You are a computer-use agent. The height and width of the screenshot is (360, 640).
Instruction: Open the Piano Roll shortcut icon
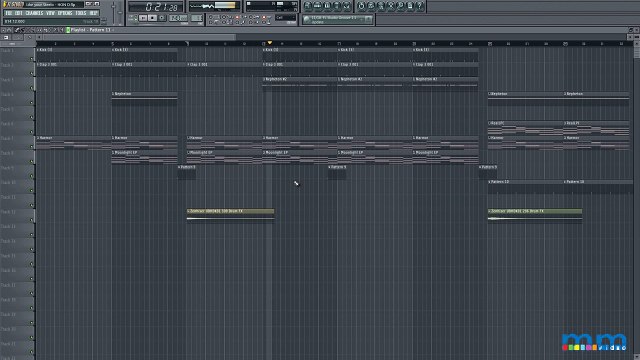click(x=327, y=6)
